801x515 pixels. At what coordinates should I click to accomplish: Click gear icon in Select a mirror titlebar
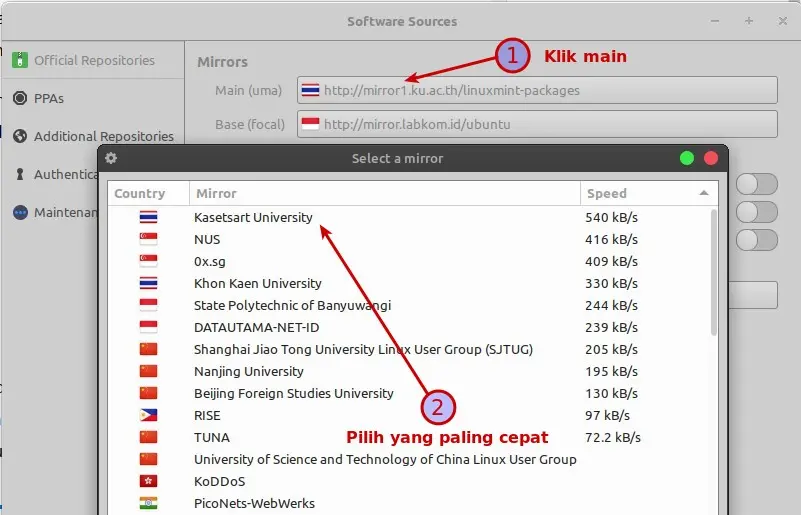click(111, 158)
